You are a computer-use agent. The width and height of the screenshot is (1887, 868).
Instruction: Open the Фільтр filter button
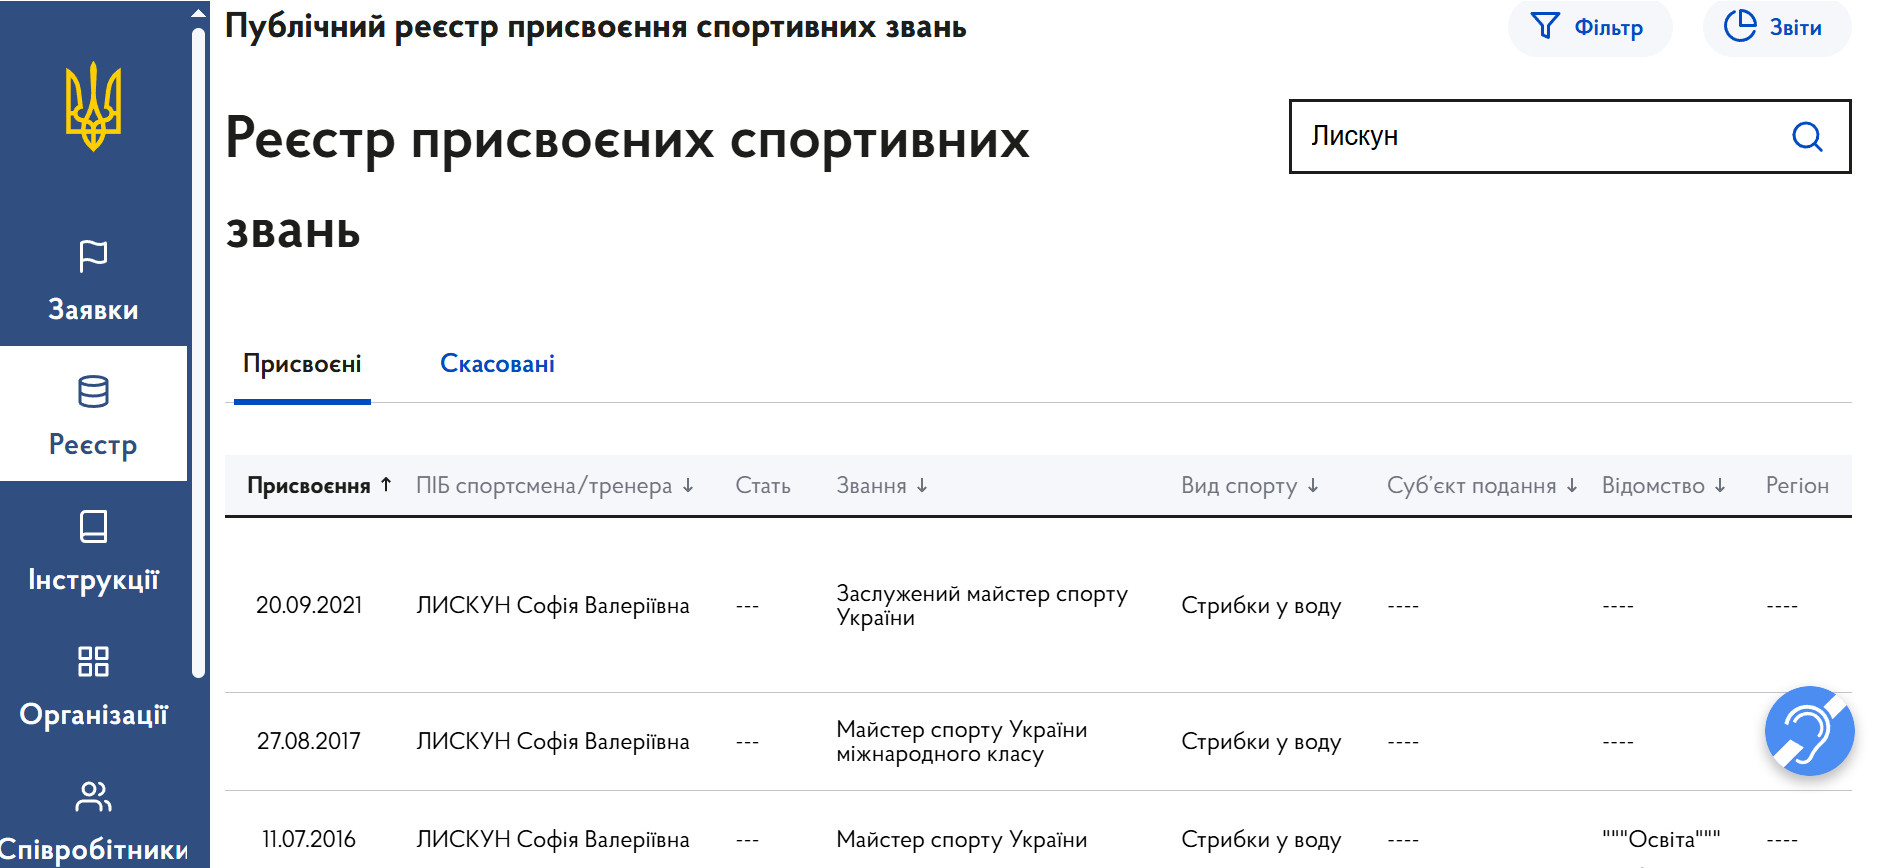point(1589,28)
